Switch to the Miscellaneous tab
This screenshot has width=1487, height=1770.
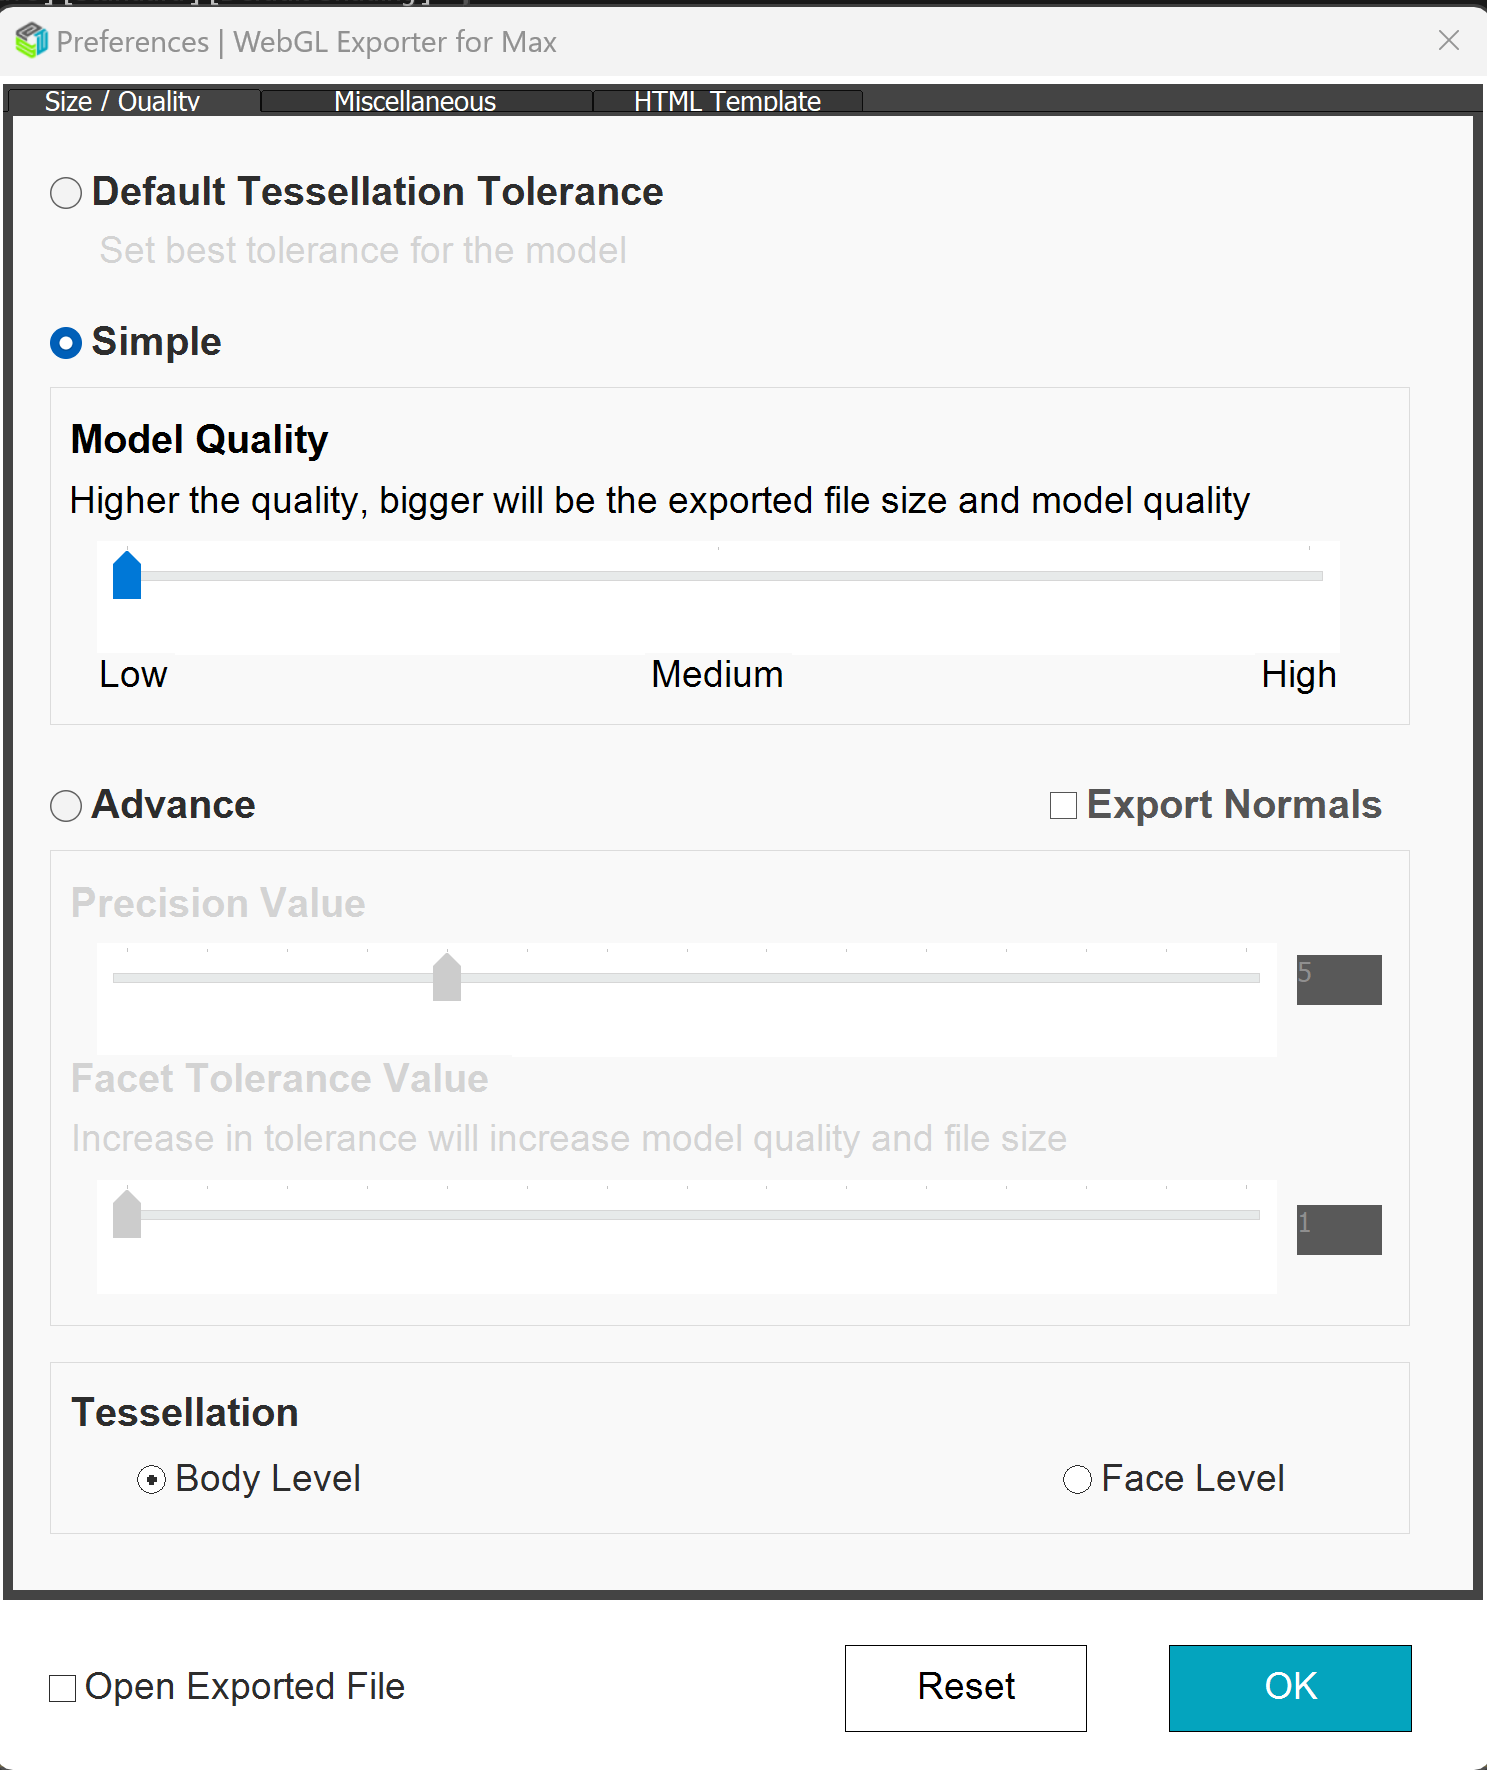(415, 101)
